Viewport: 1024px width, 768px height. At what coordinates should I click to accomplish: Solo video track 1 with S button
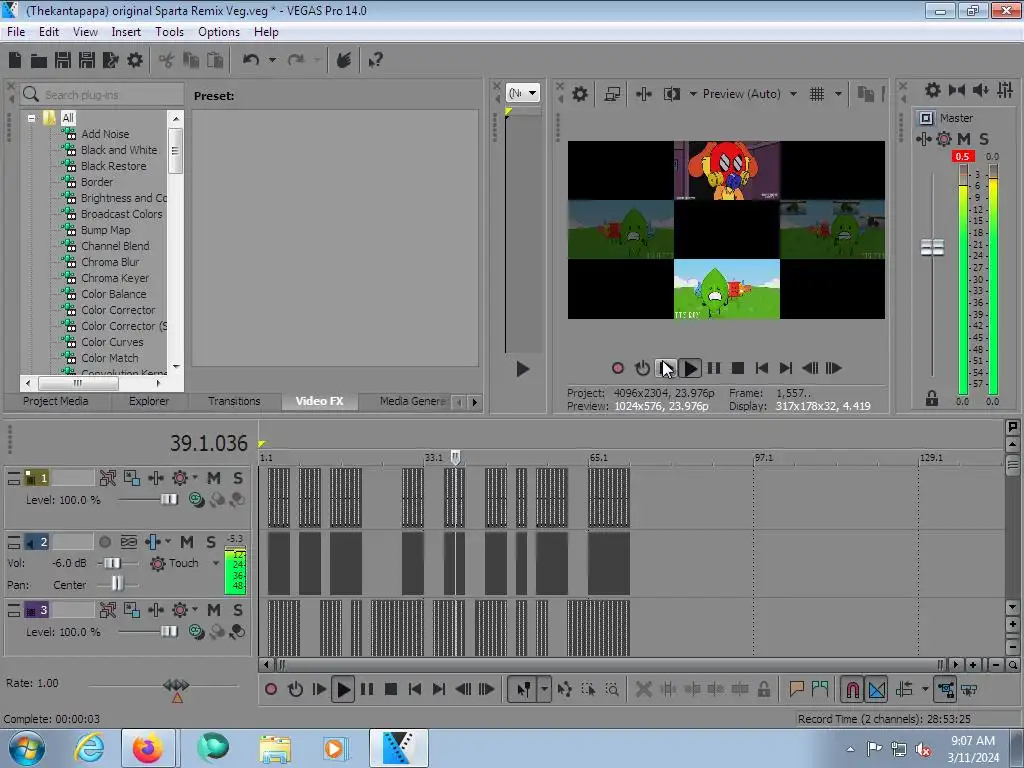[238, 478]
